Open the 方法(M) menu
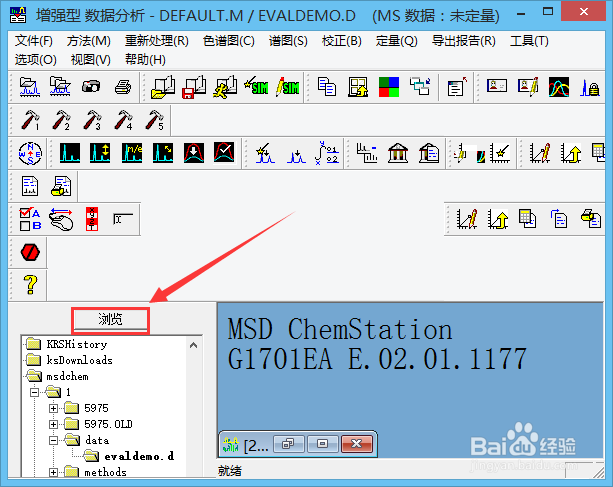This screenshot has height=487, width=613. point(88,41)
